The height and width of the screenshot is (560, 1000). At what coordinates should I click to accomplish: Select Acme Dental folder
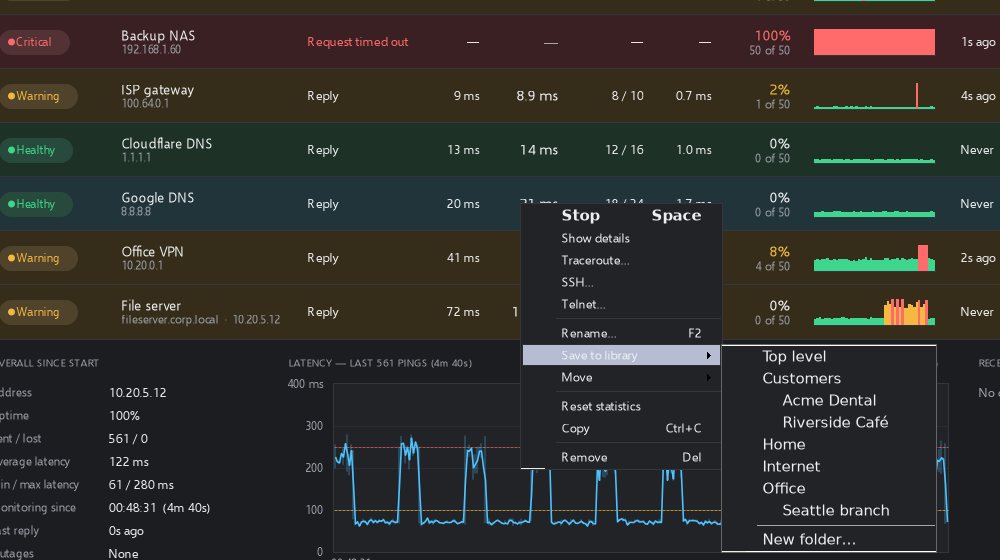pyautogui.click(x=829, y=401)
